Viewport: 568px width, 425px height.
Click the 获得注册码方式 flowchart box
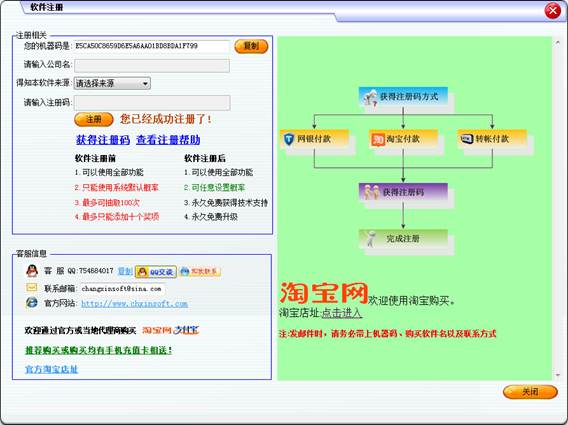click(403, 96)
